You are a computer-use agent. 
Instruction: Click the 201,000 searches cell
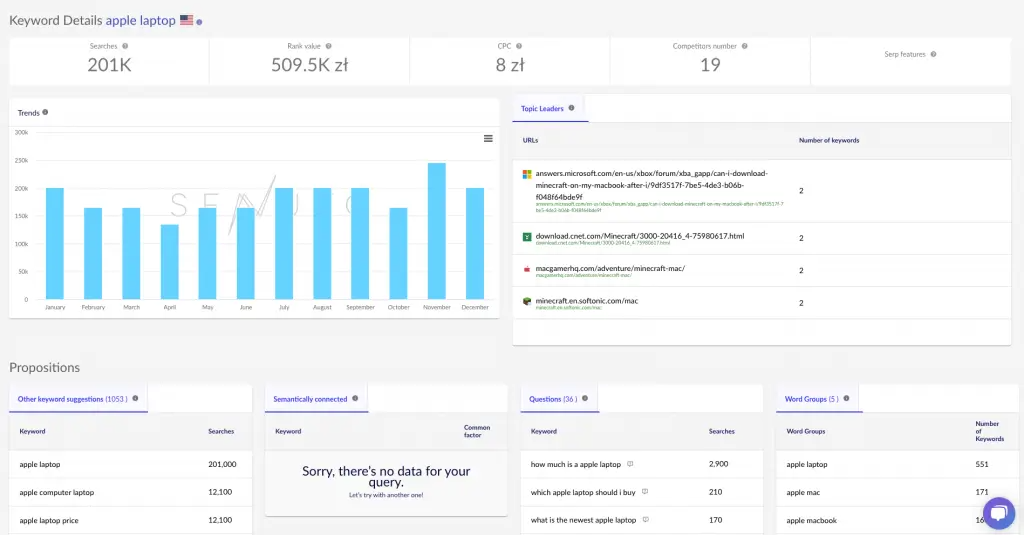pos(222,464)
